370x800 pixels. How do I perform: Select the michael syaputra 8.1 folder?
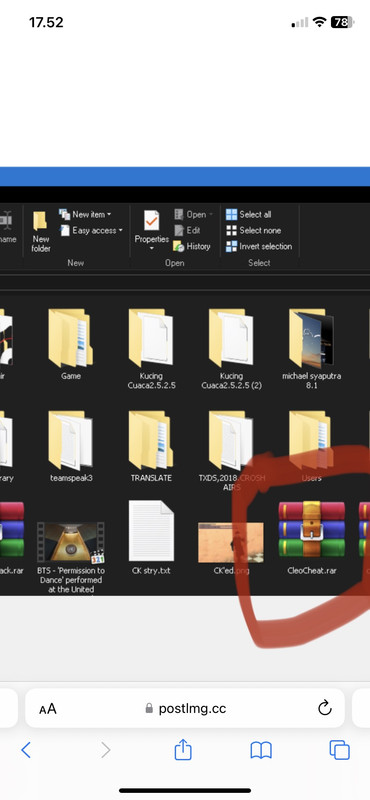click(311, 349)
